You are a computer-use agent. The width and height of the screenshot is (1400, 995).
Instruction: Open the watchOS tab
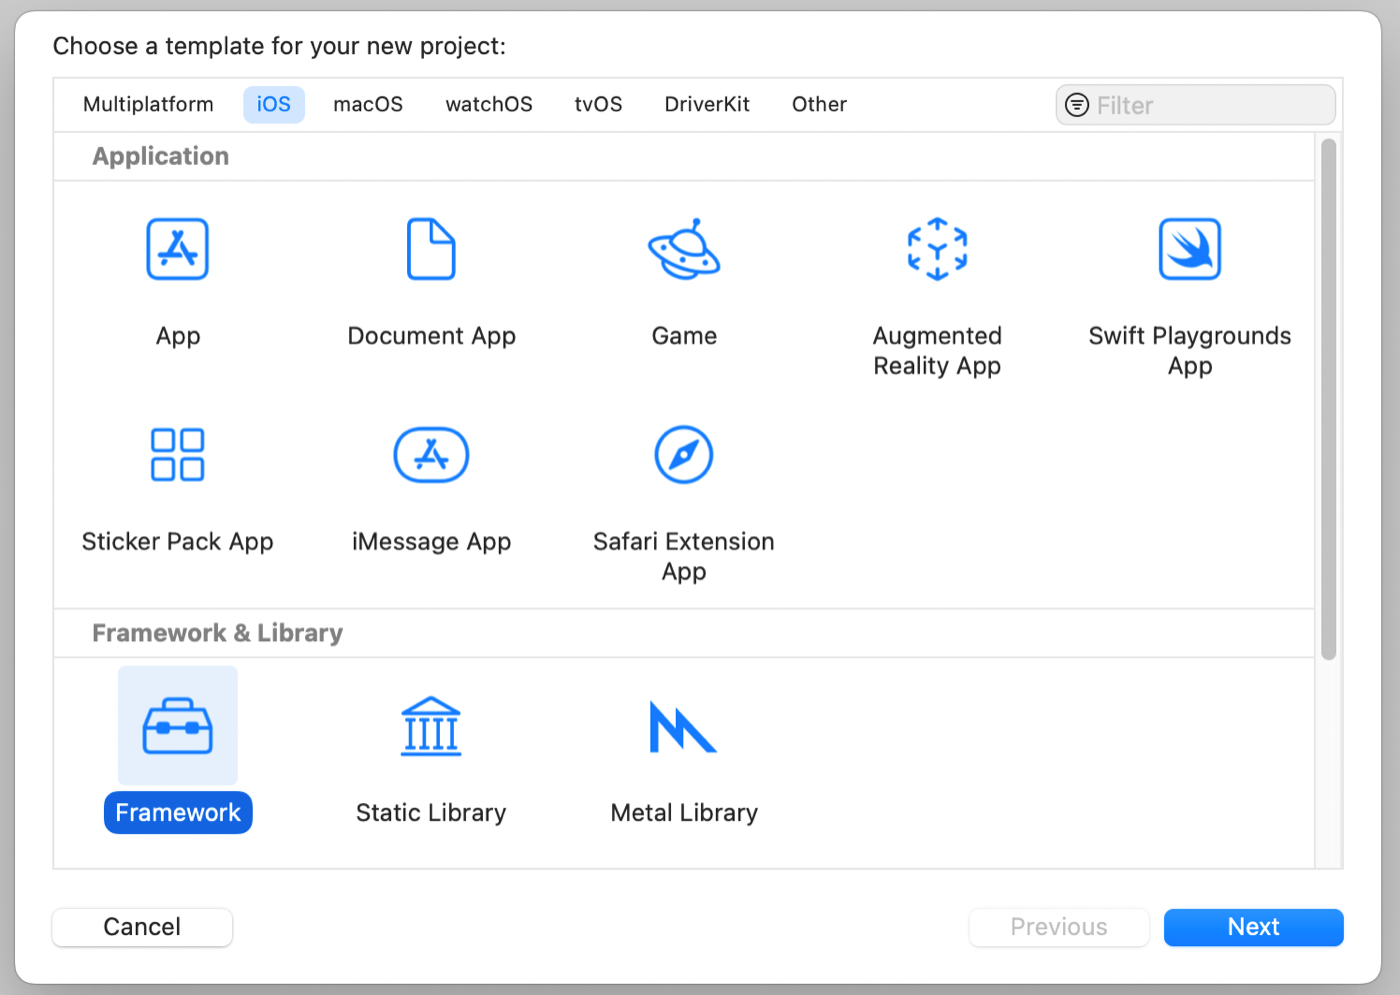coord(489,104)
